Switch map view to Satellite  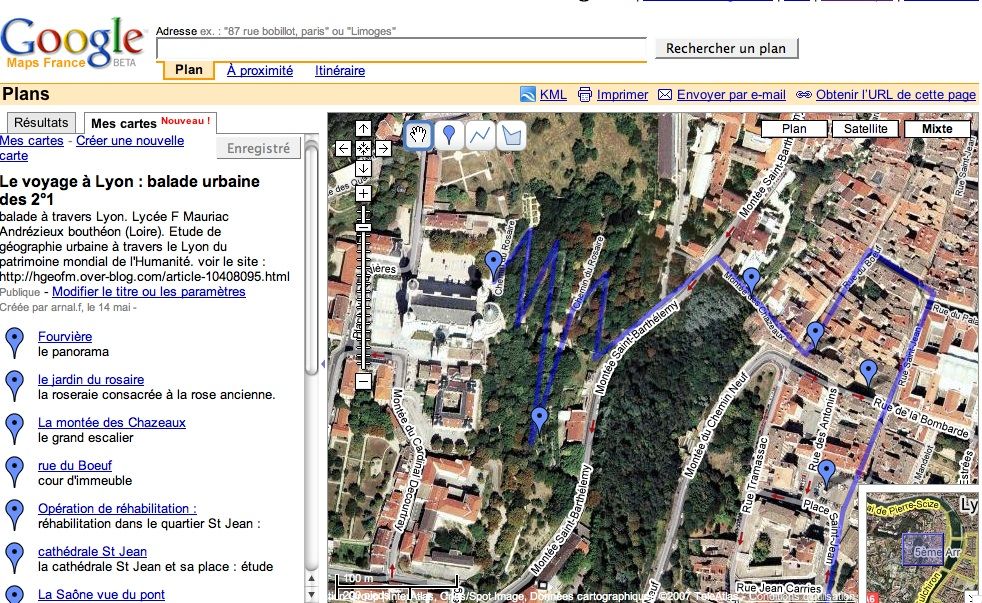[866, 128]
